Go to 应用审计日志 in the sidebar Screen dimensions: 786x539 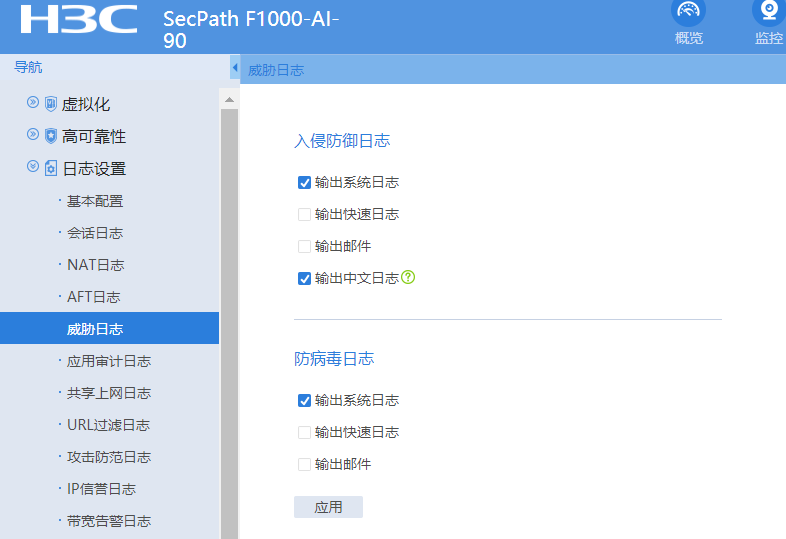click(108, 361)
